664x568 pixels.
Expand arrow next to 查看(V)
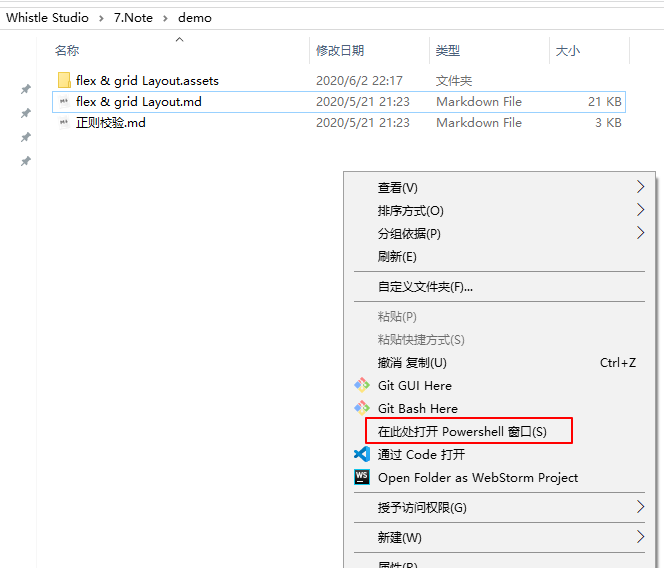(x=641, y=187)
